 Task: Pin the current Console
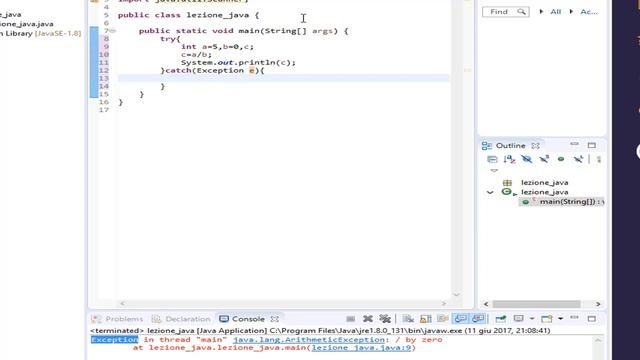pos(501,319)
